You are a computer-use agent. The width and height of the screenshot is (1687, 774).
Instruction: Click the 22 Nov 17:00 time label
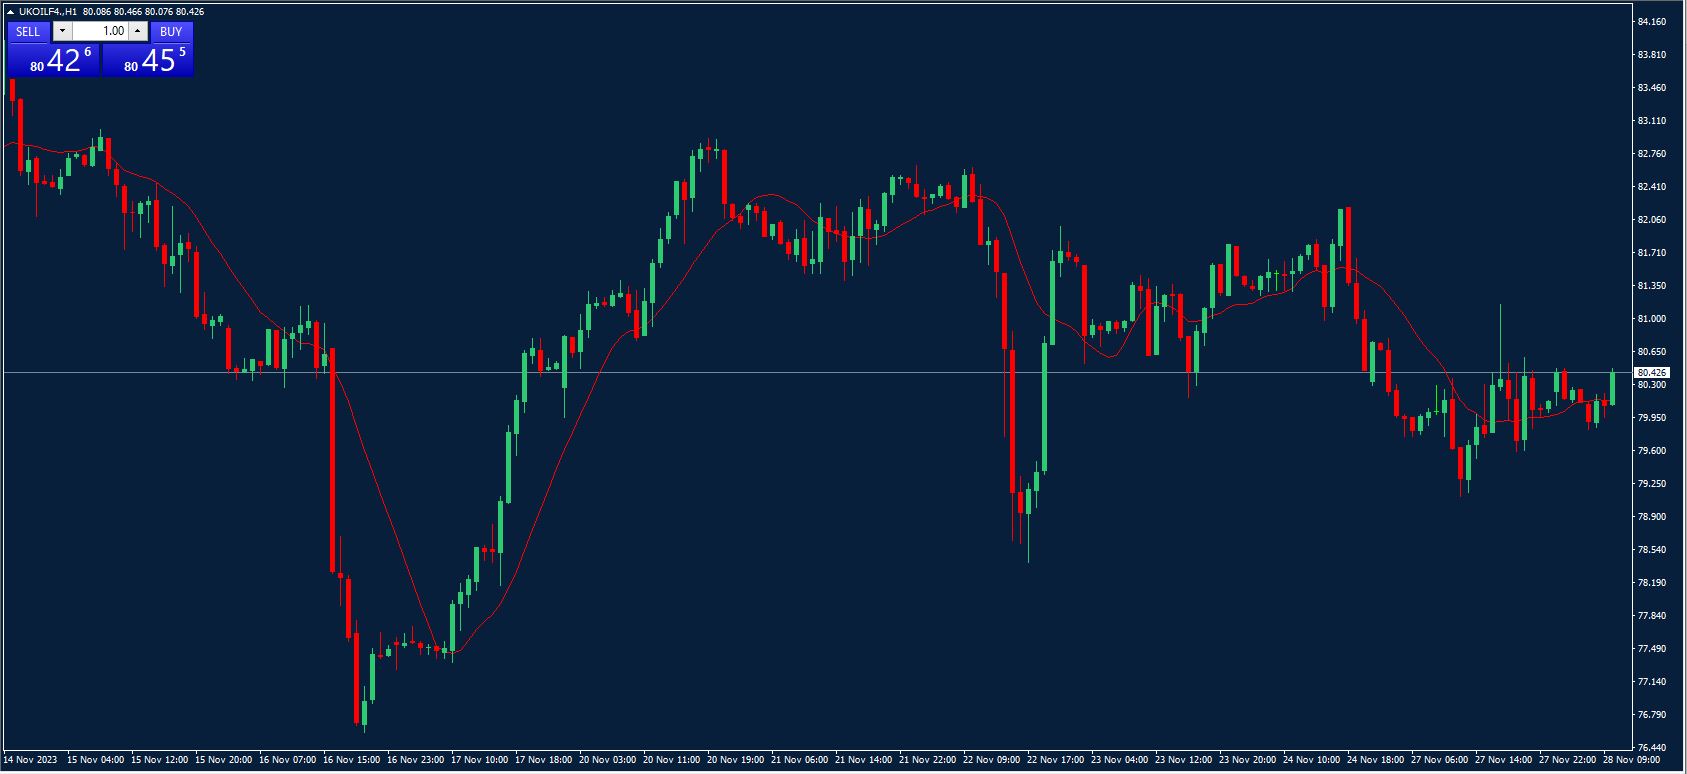tap(1056, 760)
